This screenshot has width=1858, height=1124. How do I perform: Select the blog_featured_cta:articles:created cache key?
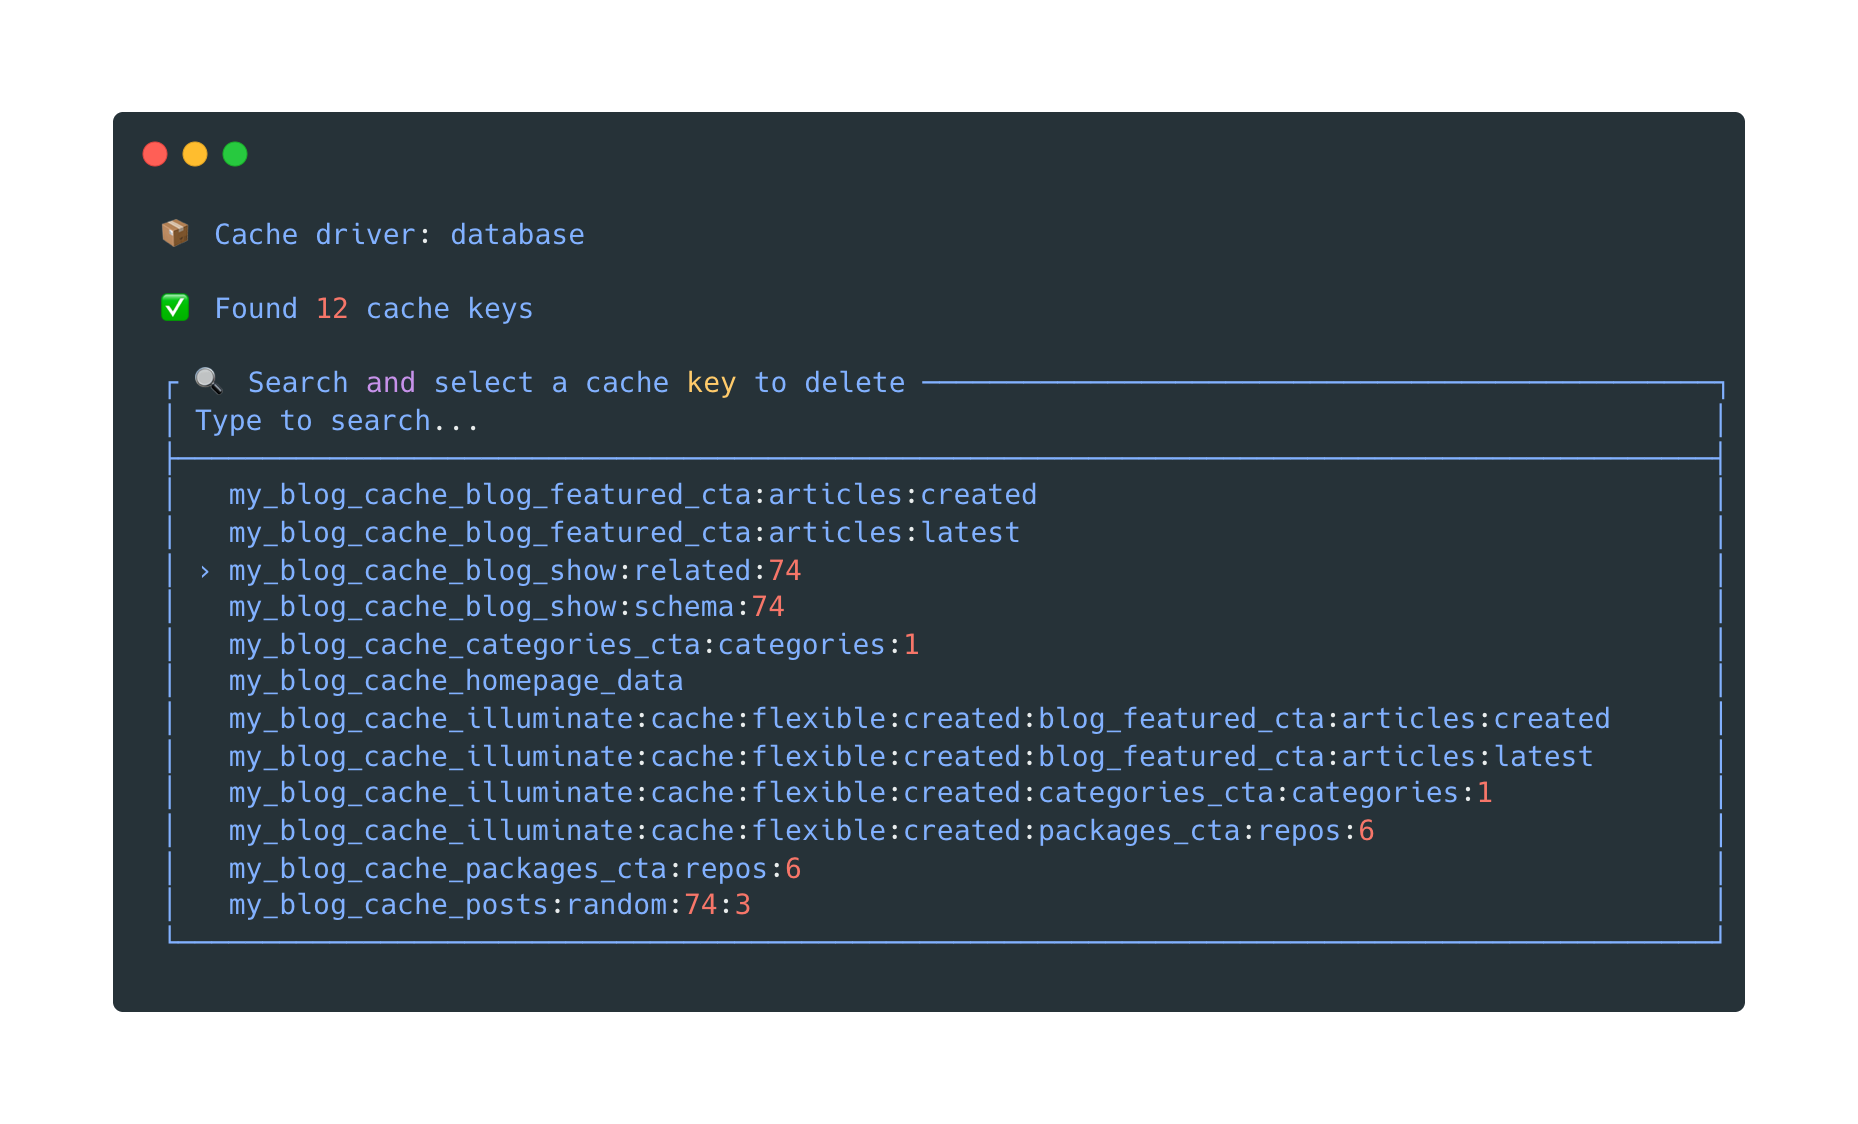(x=632, y=495)
